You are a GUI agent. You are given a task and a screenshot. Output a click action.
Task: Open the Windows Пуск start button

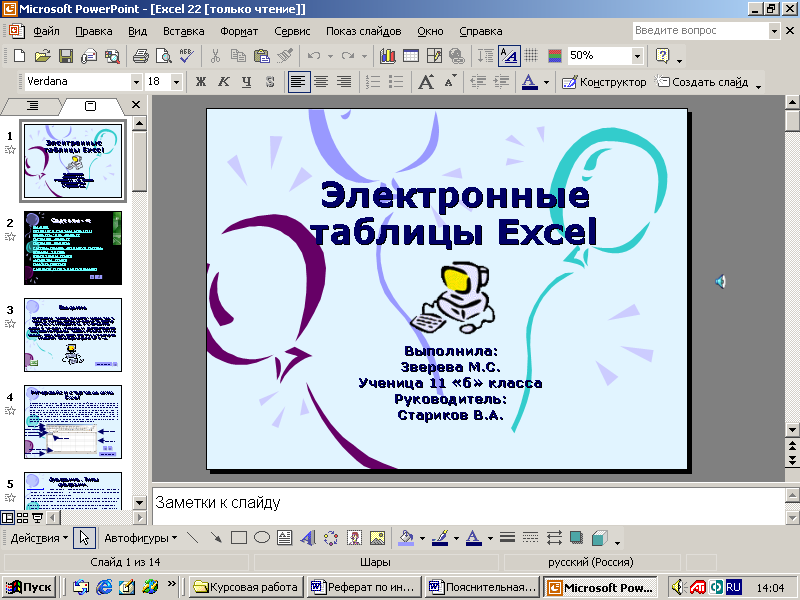point(29,587)
